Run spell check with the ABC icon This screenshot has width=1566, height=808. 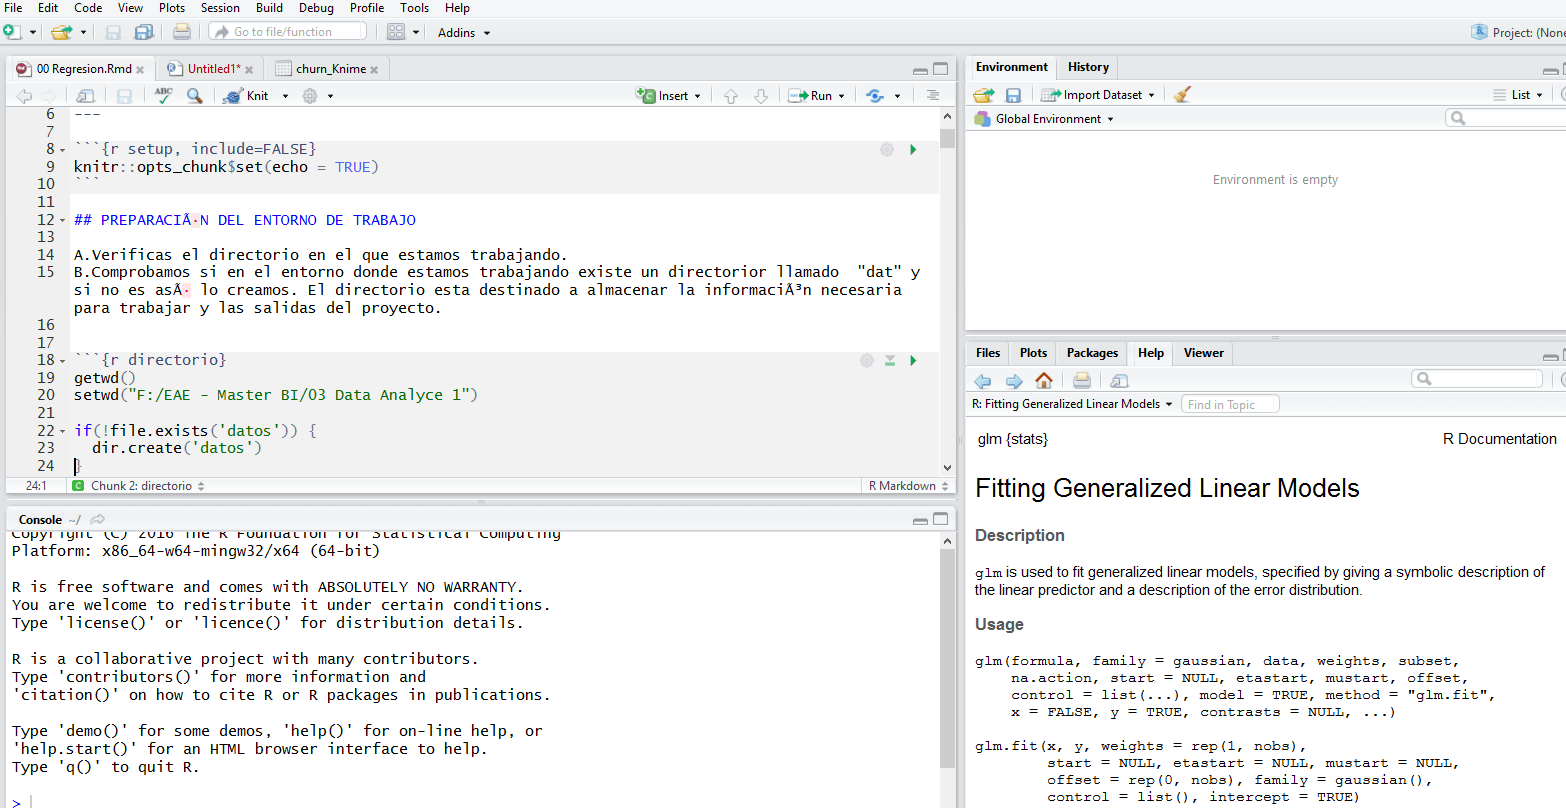tap(163, 95)
